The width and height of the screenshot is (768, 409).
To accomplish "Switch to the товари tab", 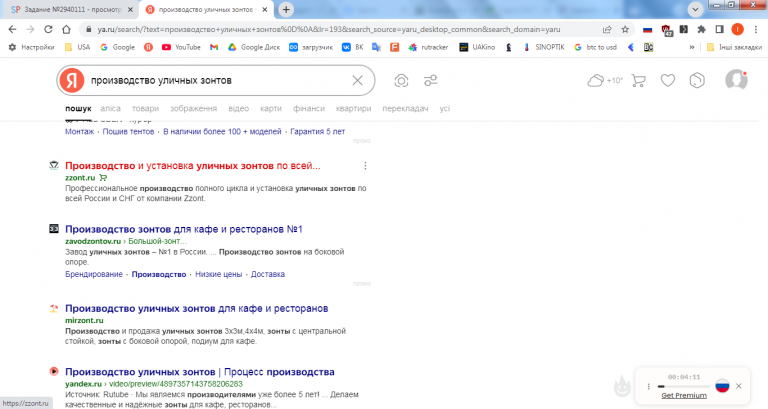I will tap(145, 108).
